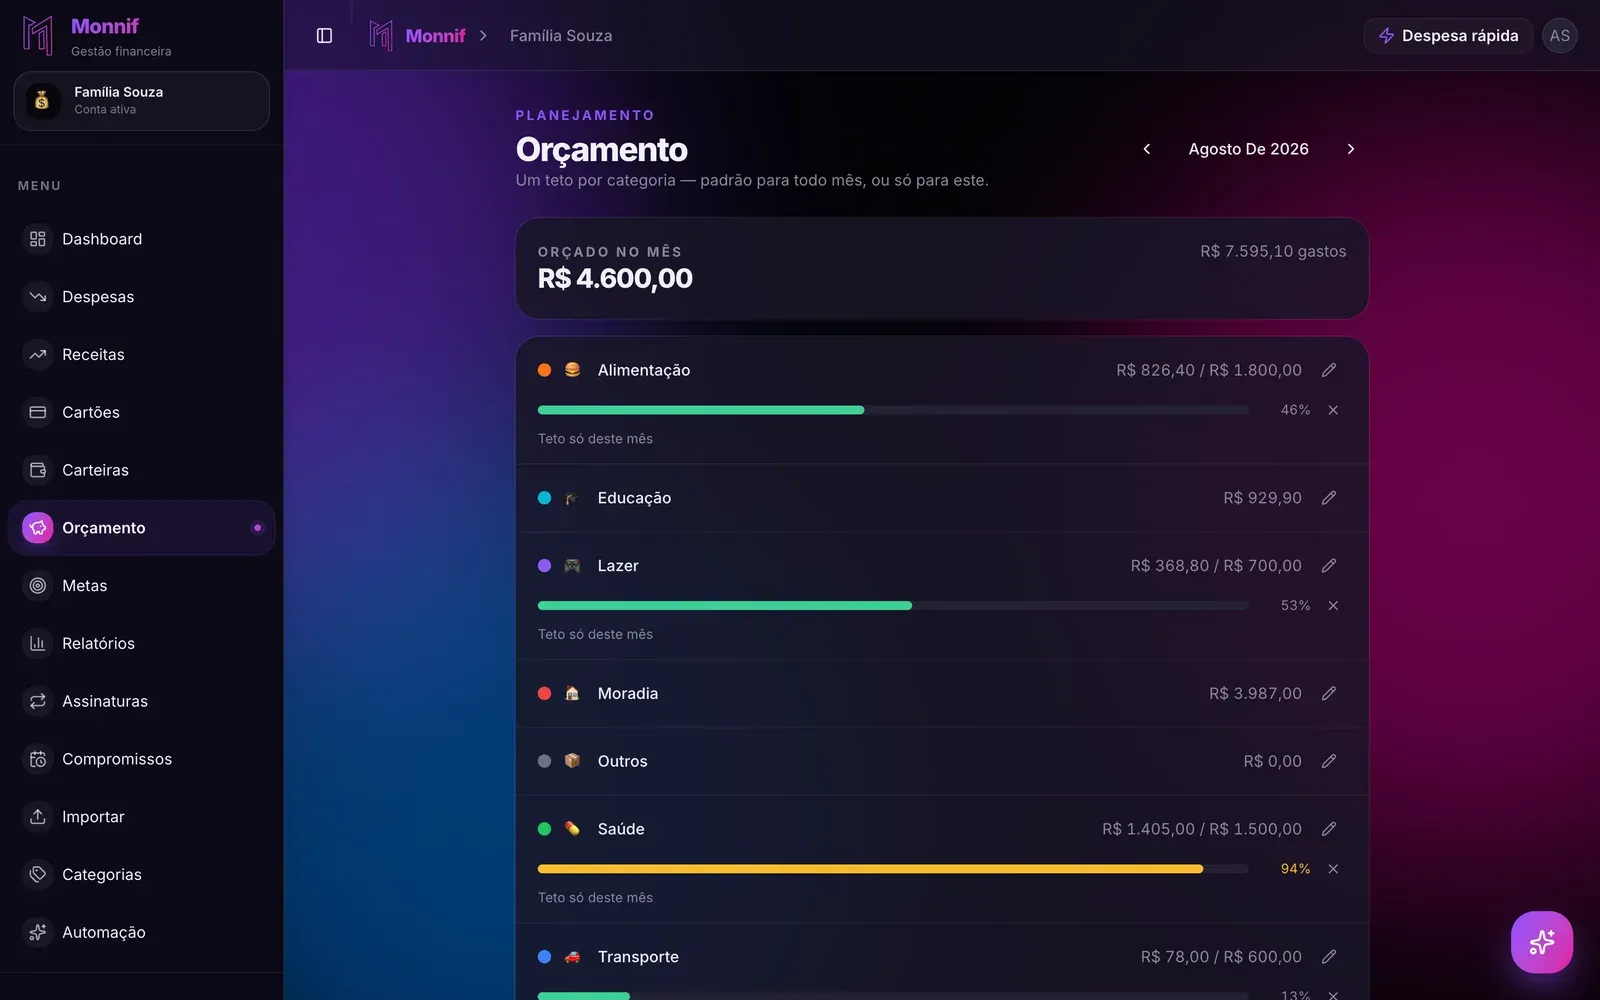This screenshot has height=1000, width=1600.
Task: Edit the Transporte budget pencil icon
Action: point(1329,957)
